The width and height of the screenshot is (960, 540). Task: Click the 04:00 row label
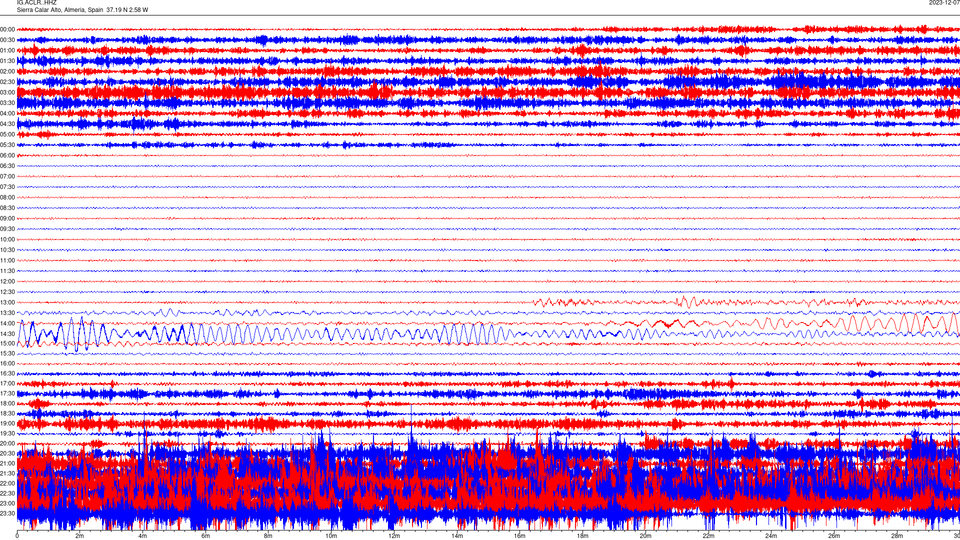point(7,113)
